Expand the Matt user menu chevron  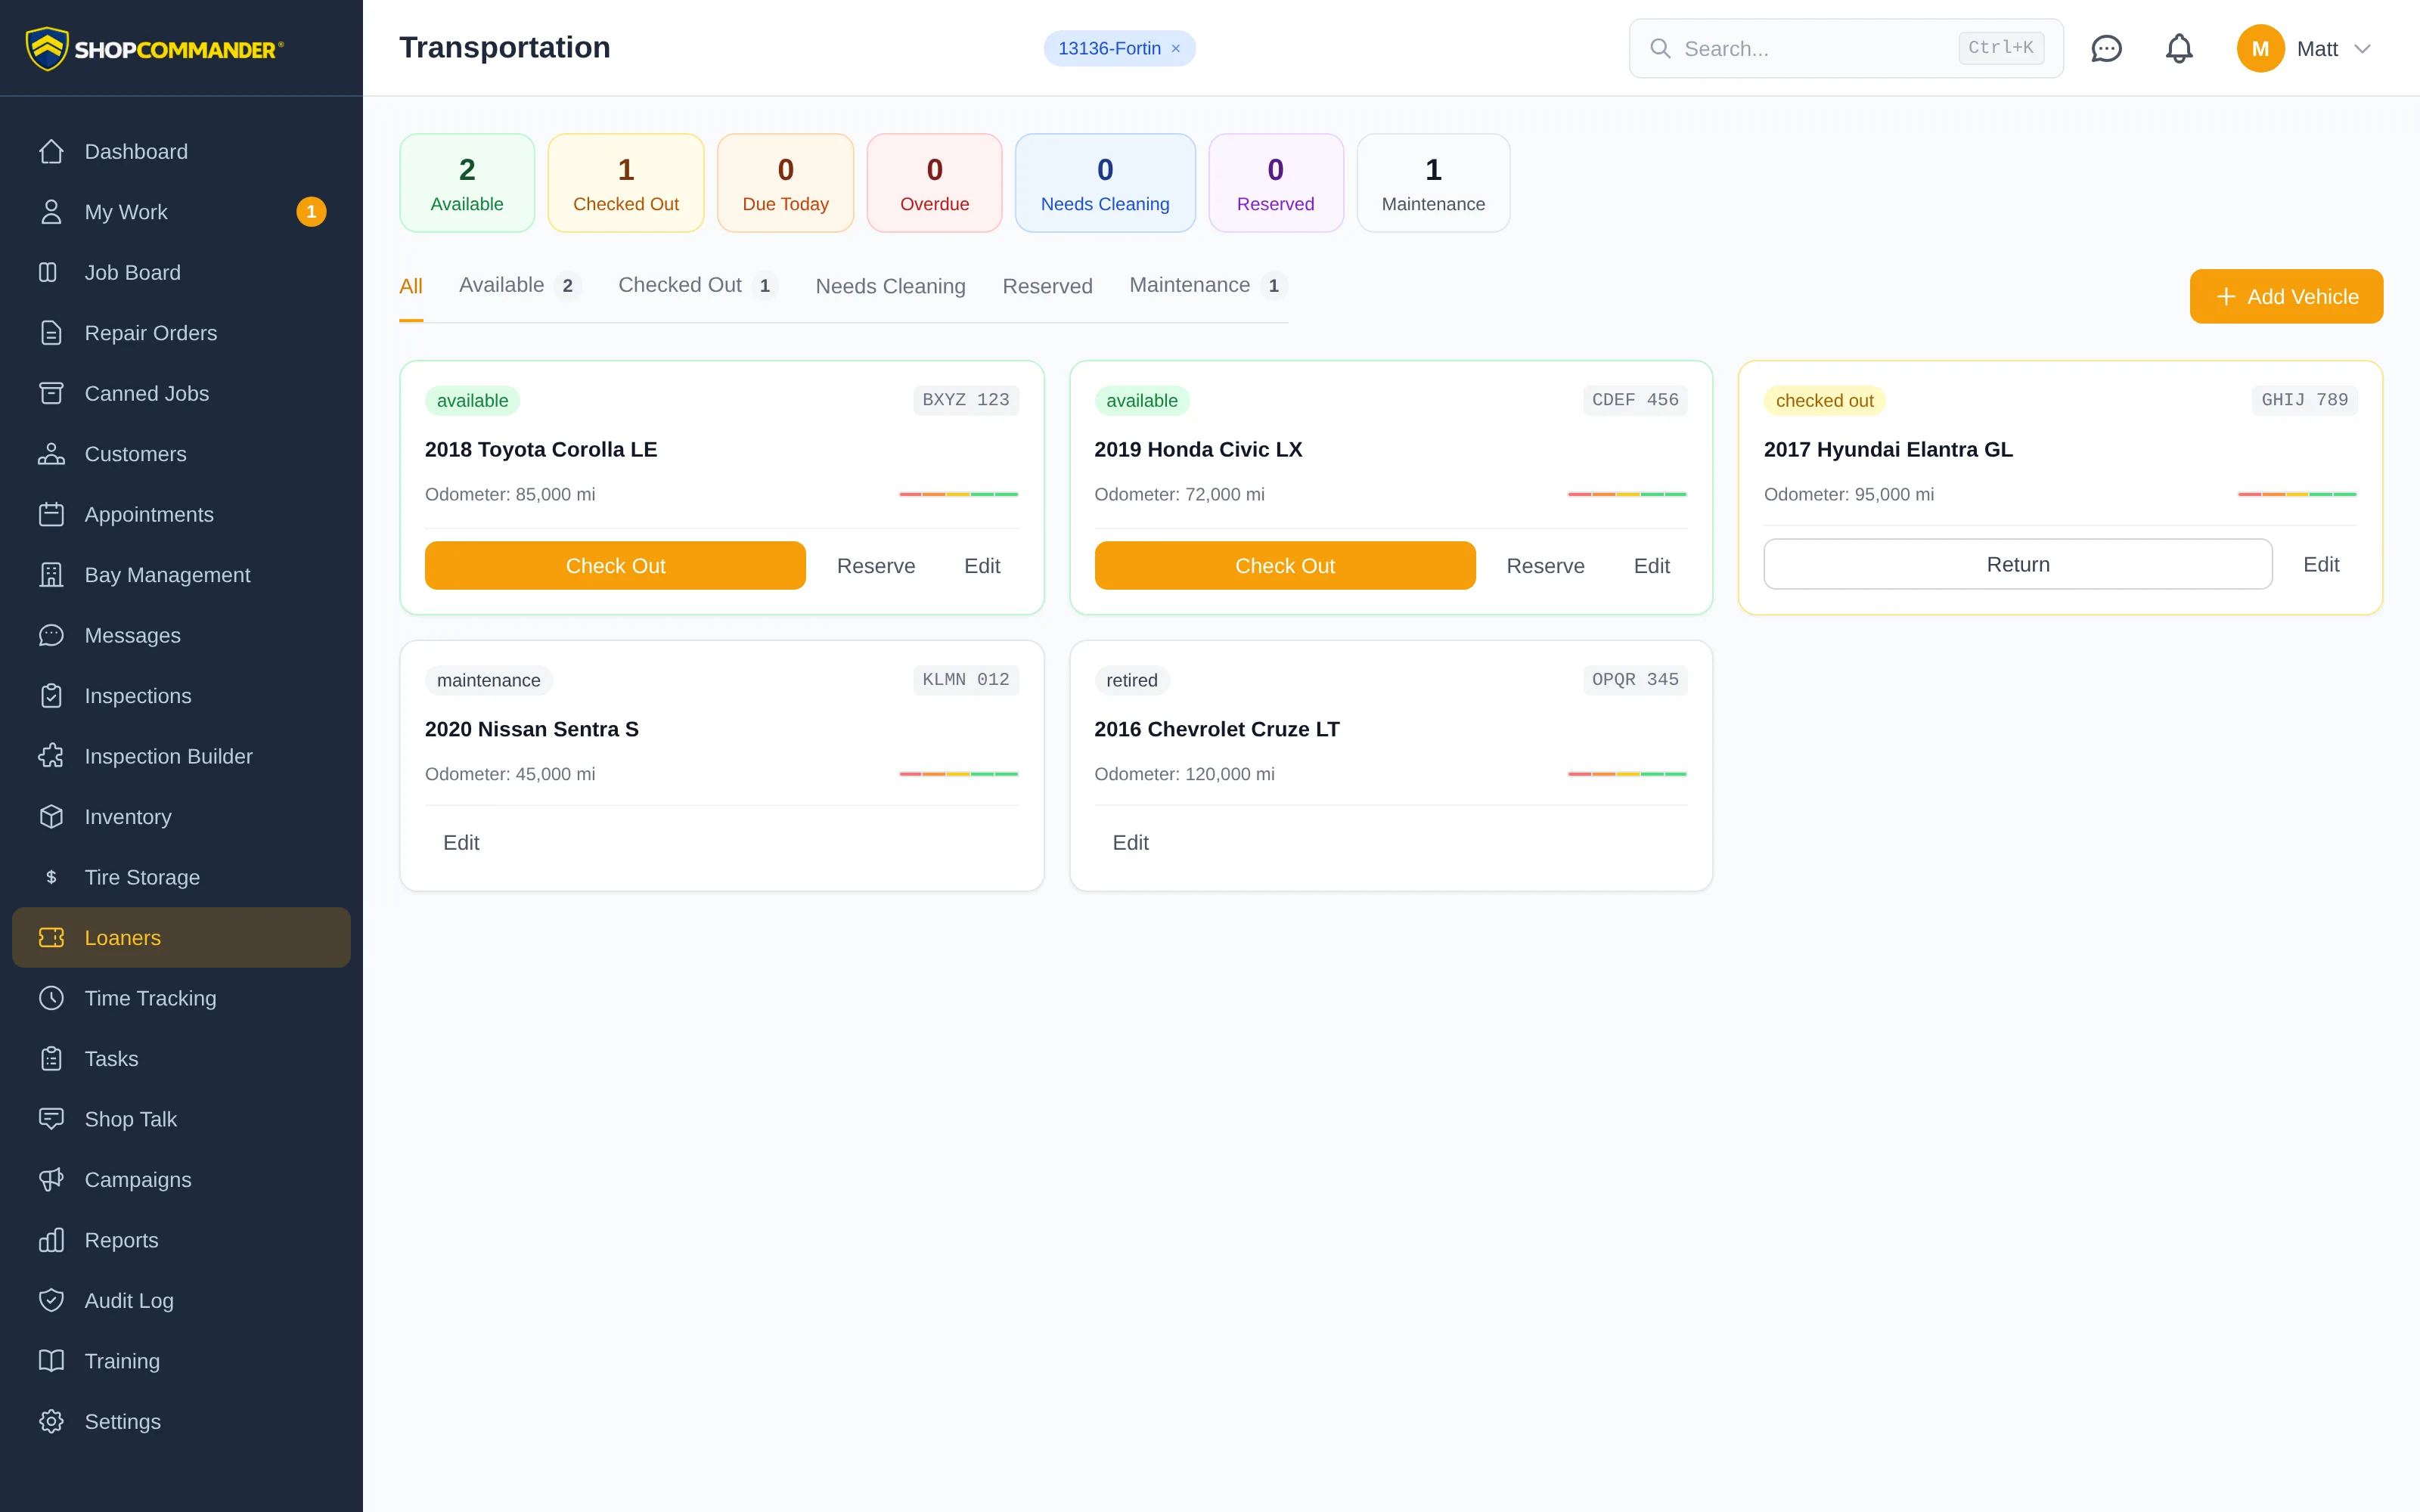(x=2363, y=48)
